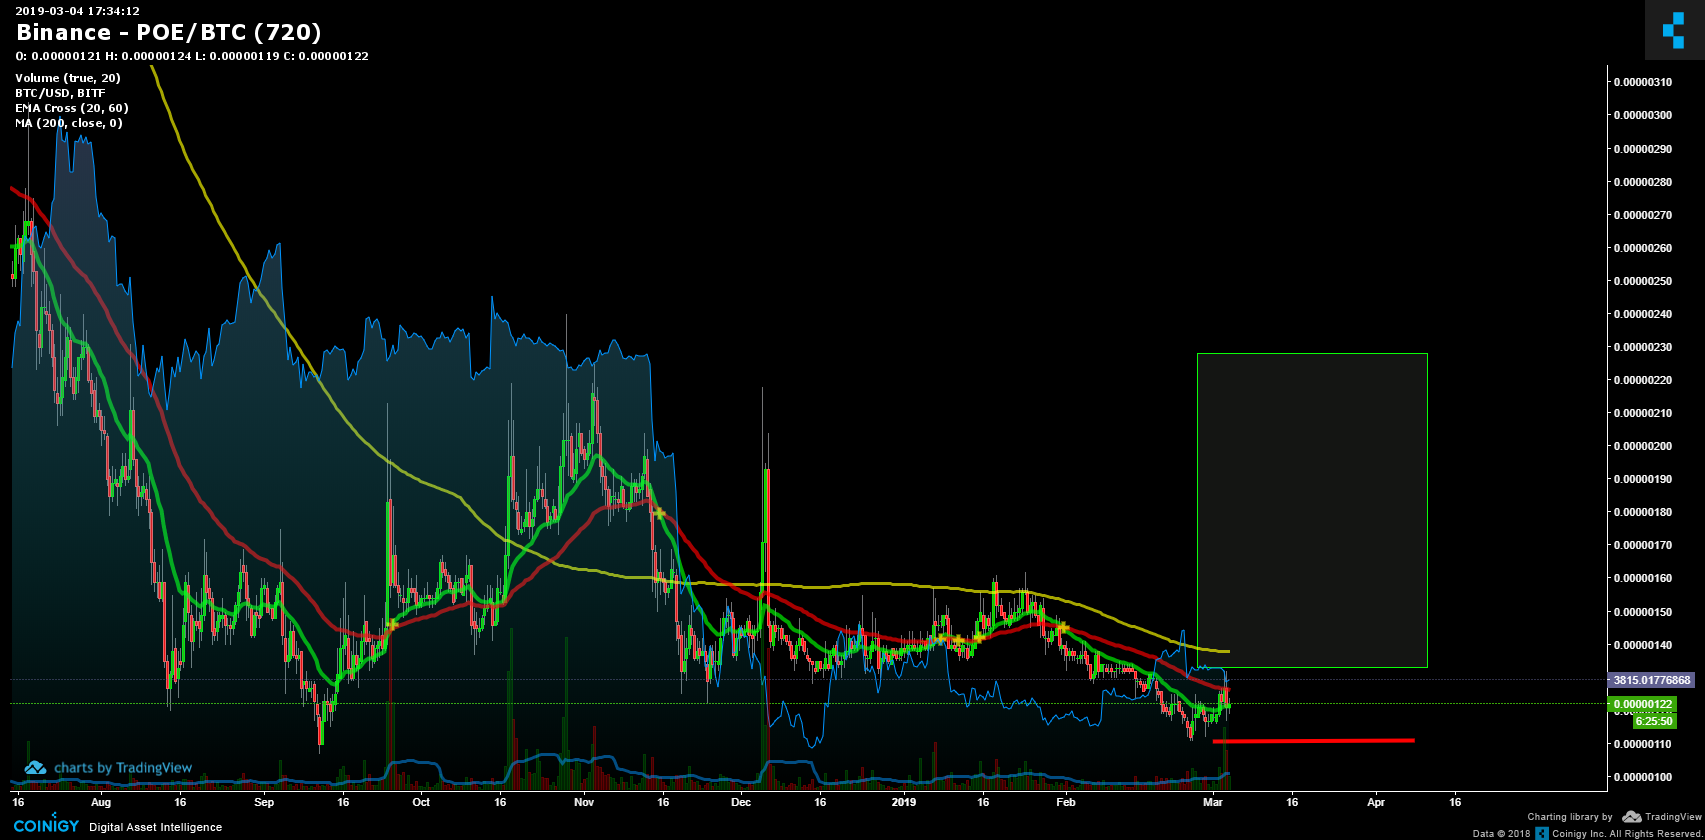Click the '2019' label on the time axis
Viewport: 1705px width, 840px height.
(904, 802)
